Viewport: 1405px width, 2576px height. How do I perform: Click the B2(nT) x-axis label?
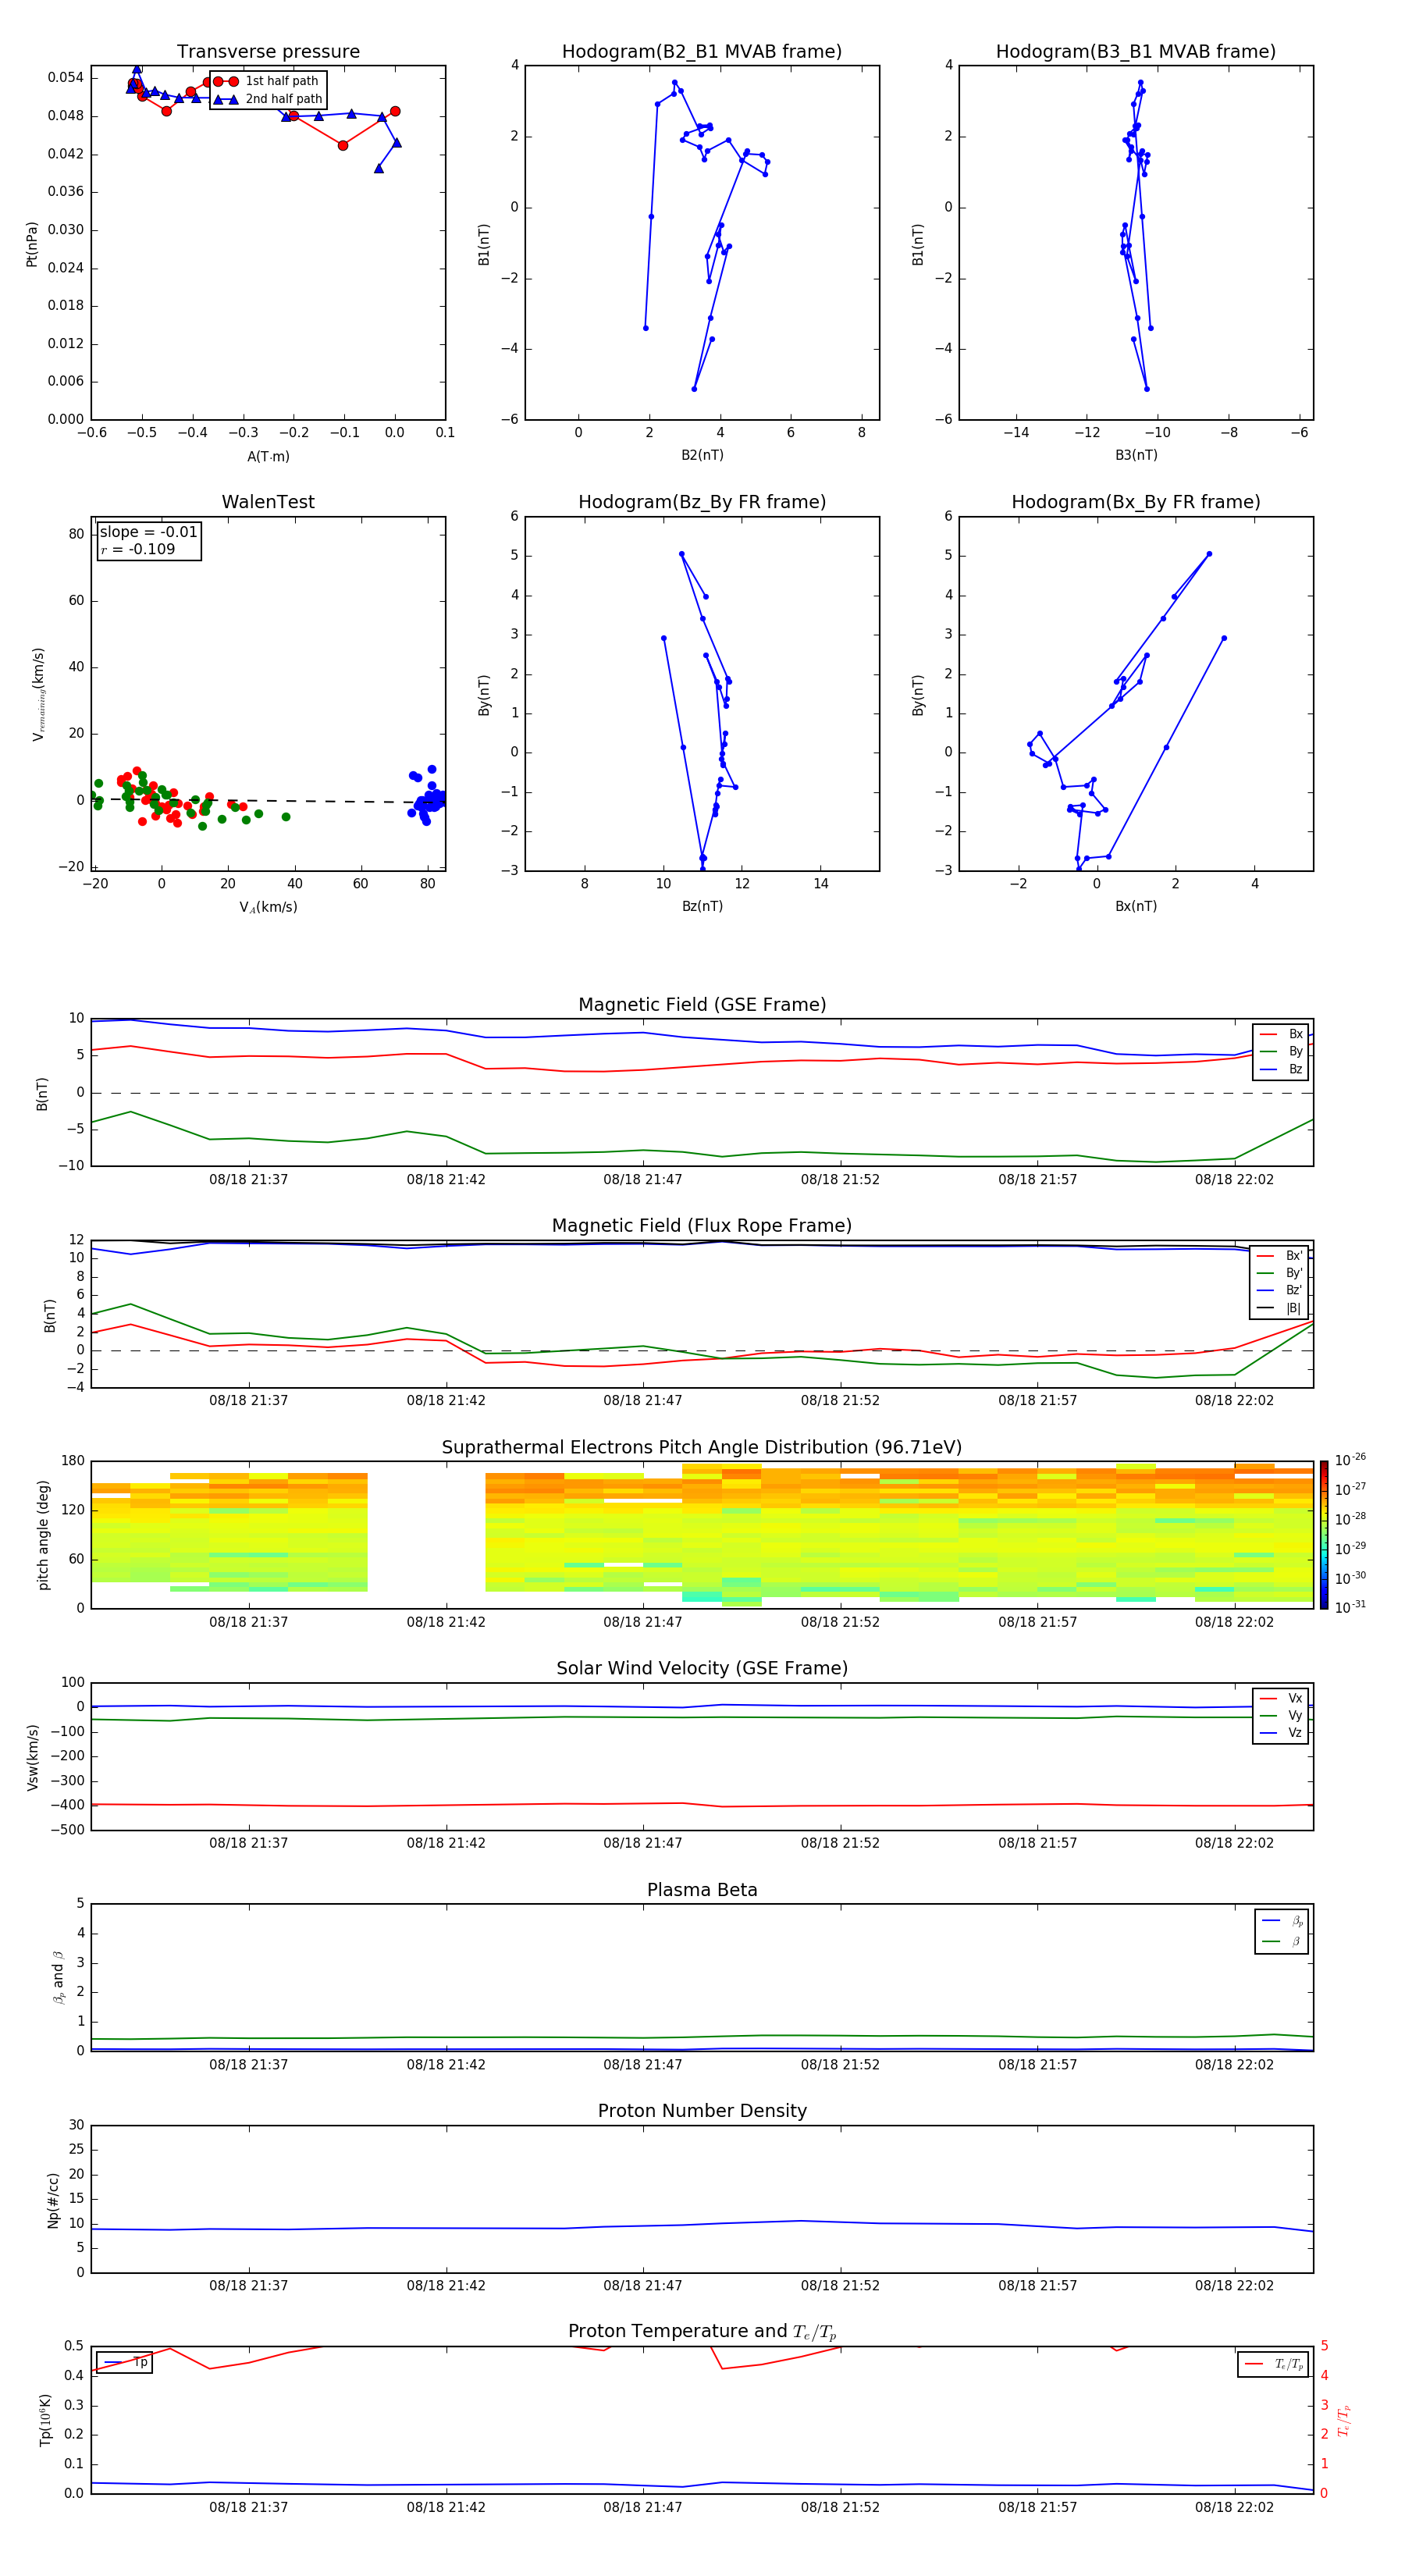point(702,455)
